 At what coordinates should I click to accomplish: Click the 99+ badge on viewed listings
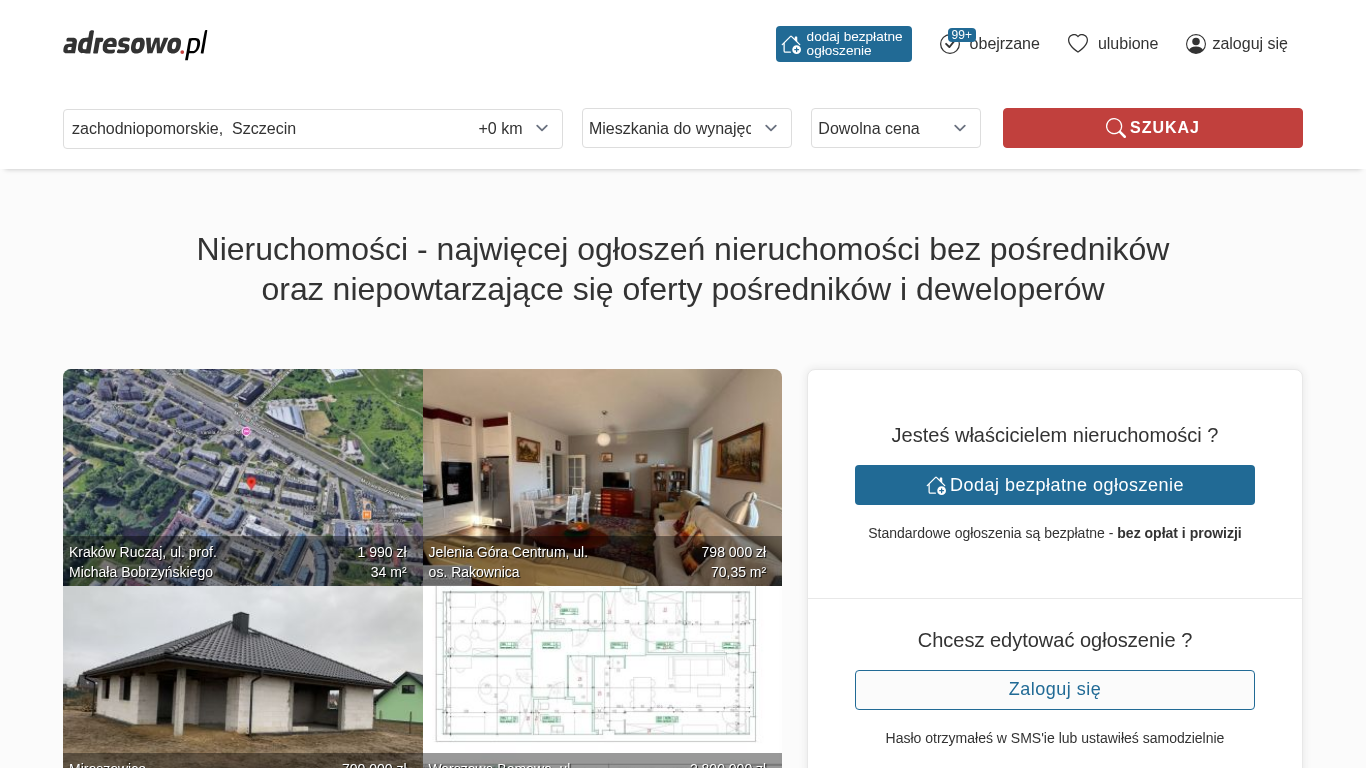pos(962,35)
